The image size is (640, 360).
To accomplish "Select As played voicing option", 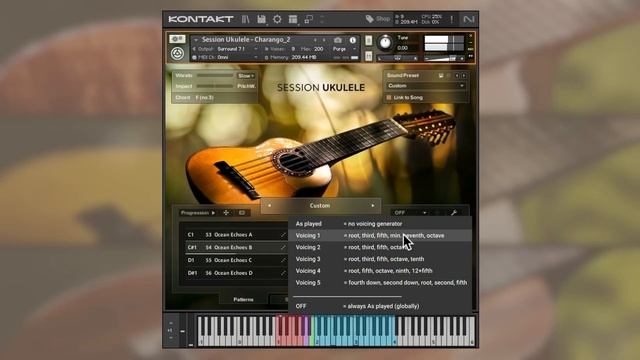I will point(380,224).
